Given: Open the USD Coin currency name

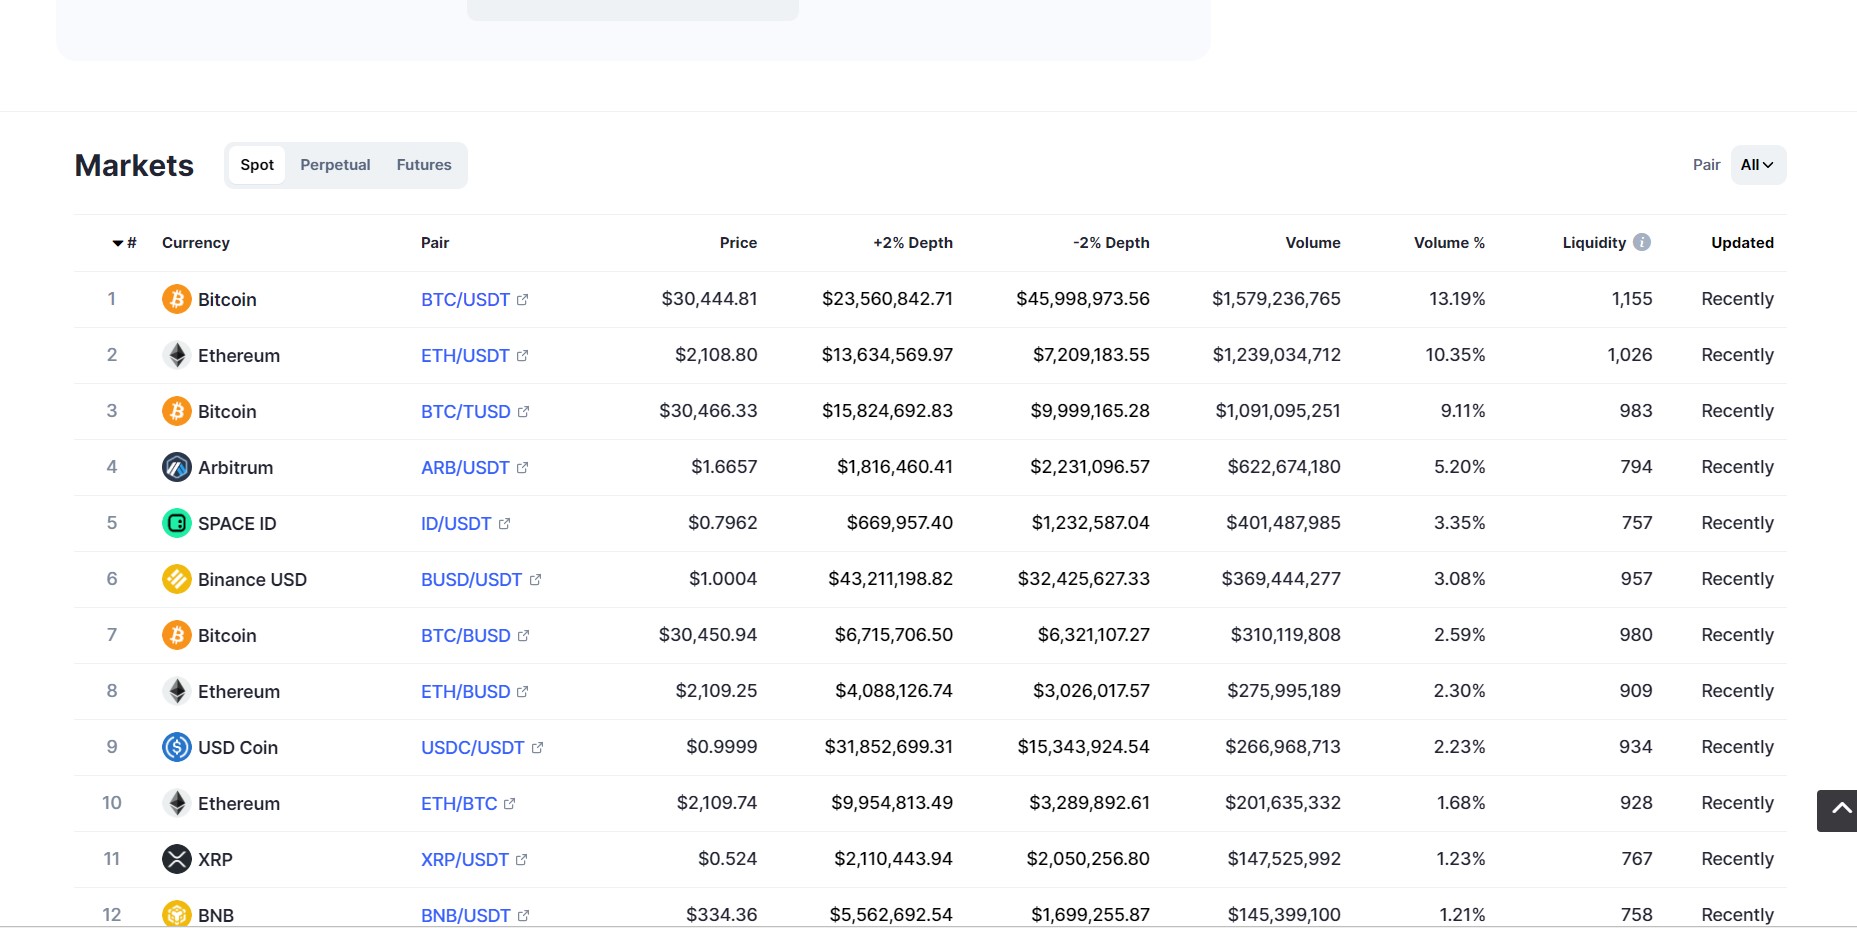Looking at the screenshot, I should point(238,747).
